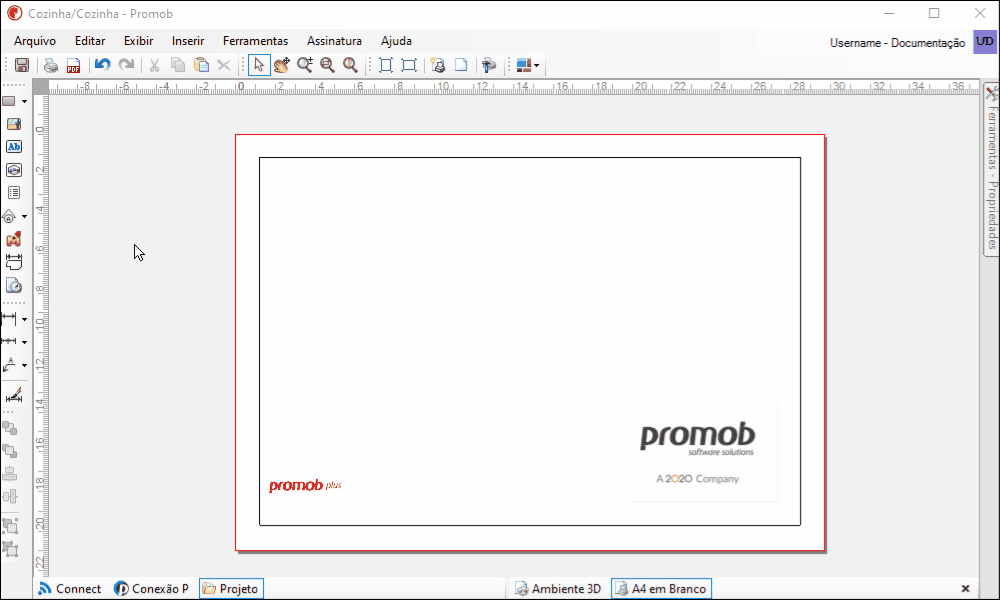The width and height of the screenshot is (1000, 600).
Task: Open the Arquivo menu
Action: point(35,41)
